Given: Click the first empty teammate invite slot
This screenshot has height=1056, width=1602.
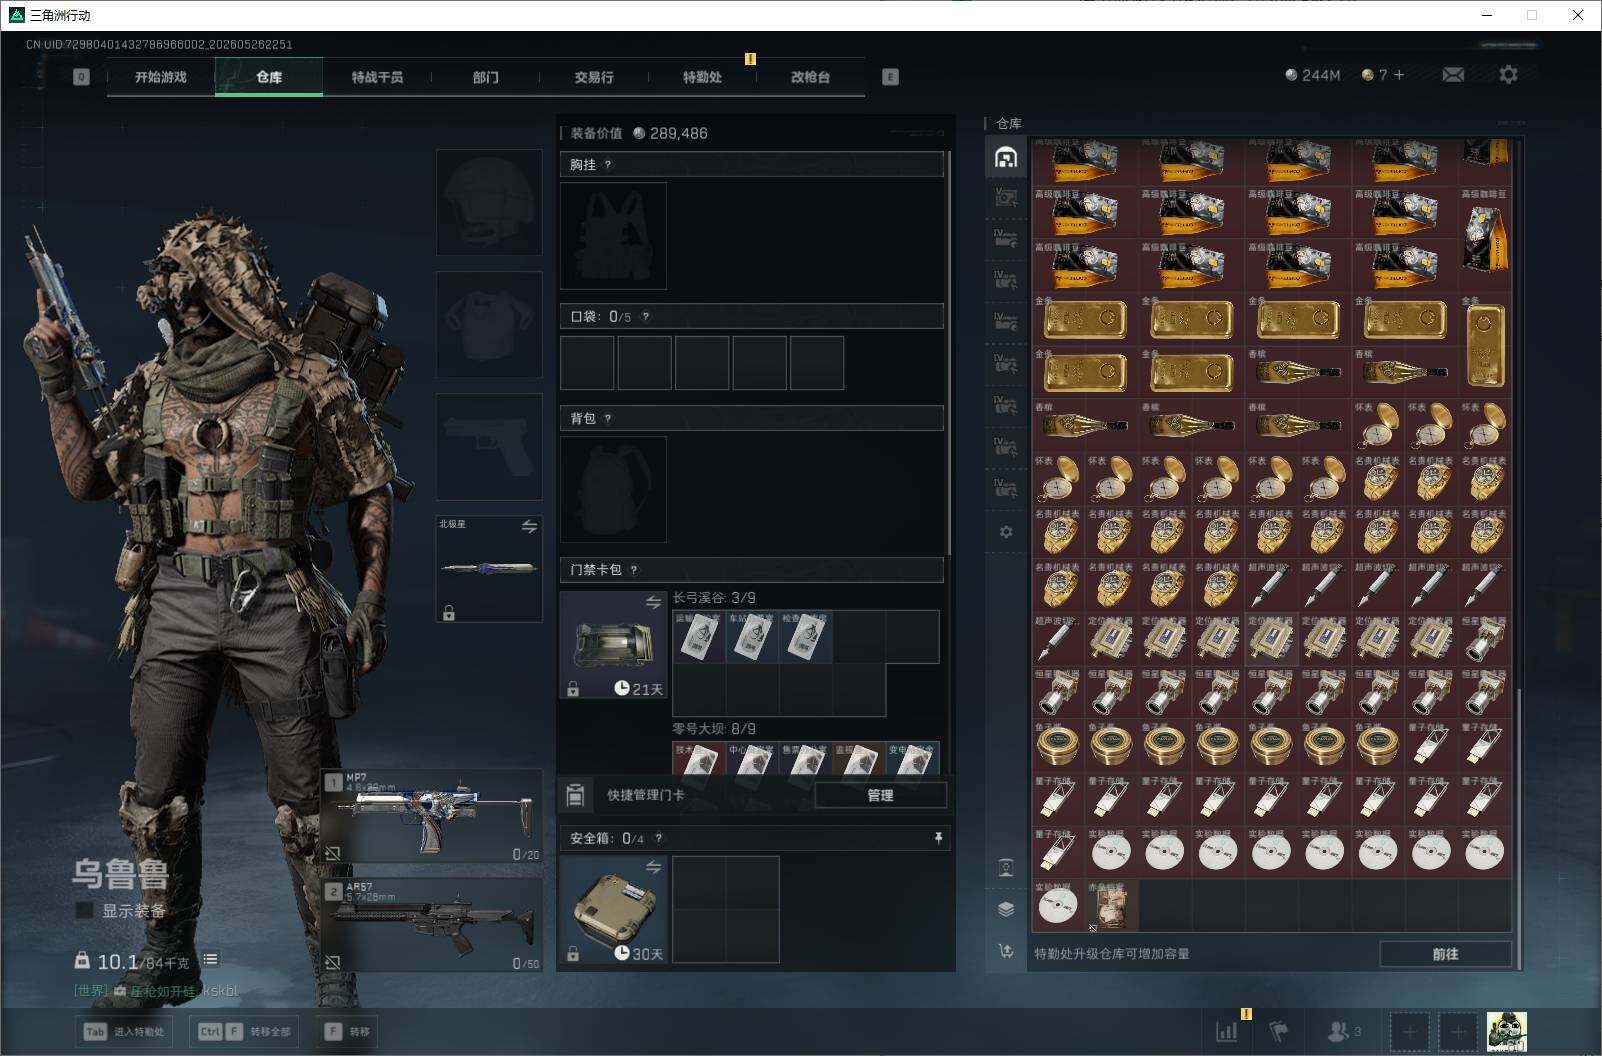Looking at the screenshot, I should (x=1409, y=1031).
